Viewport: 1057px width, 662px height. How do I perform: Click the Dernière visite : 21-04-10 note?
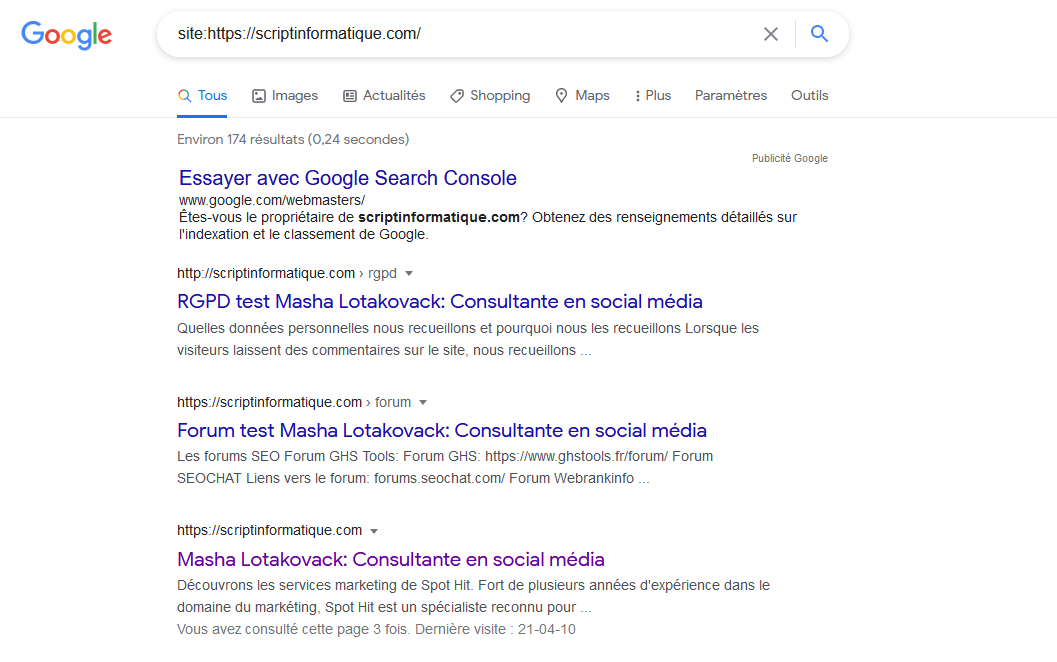coord(495,630)
